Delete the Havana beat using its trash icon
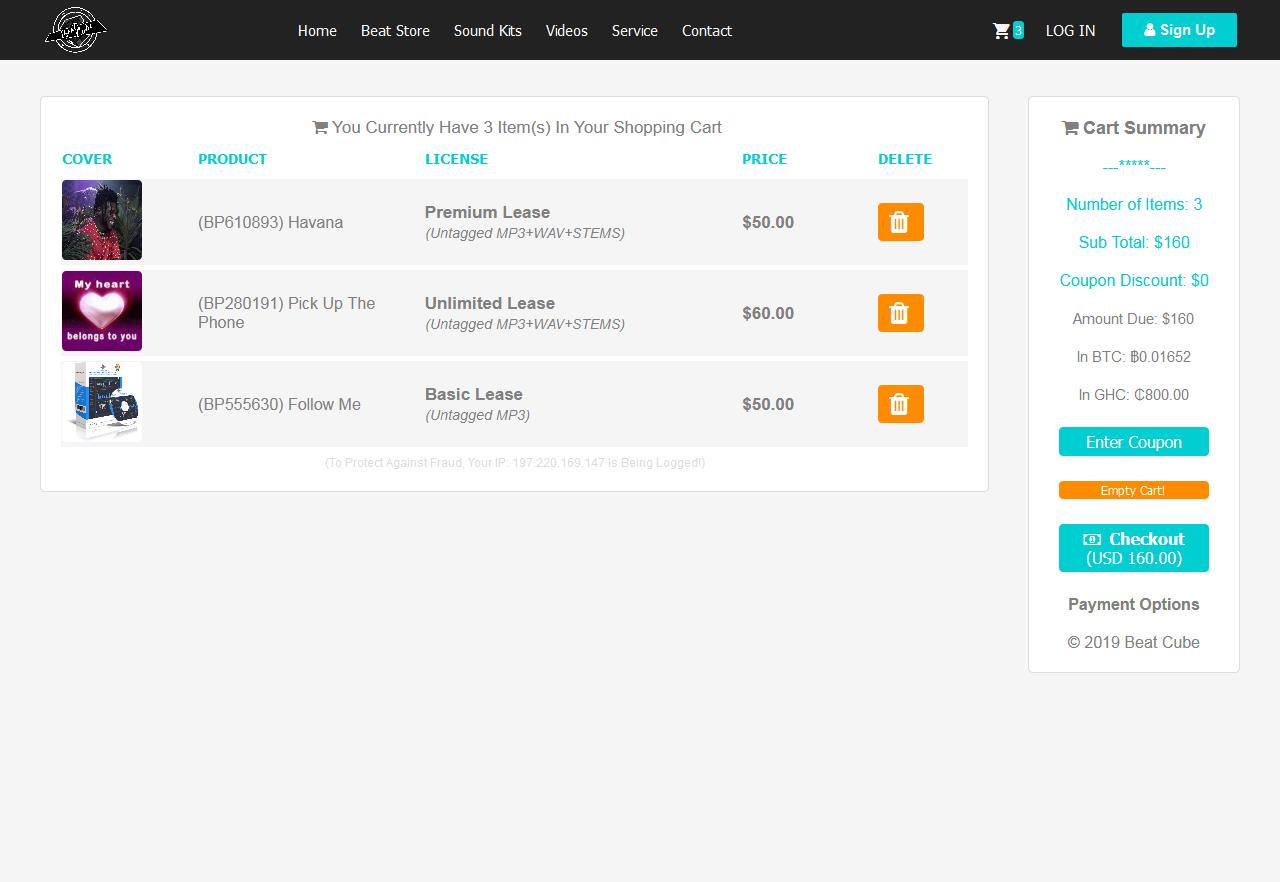Image resolution: width=1280 pixels, height=882 pixels. (899, 222)
